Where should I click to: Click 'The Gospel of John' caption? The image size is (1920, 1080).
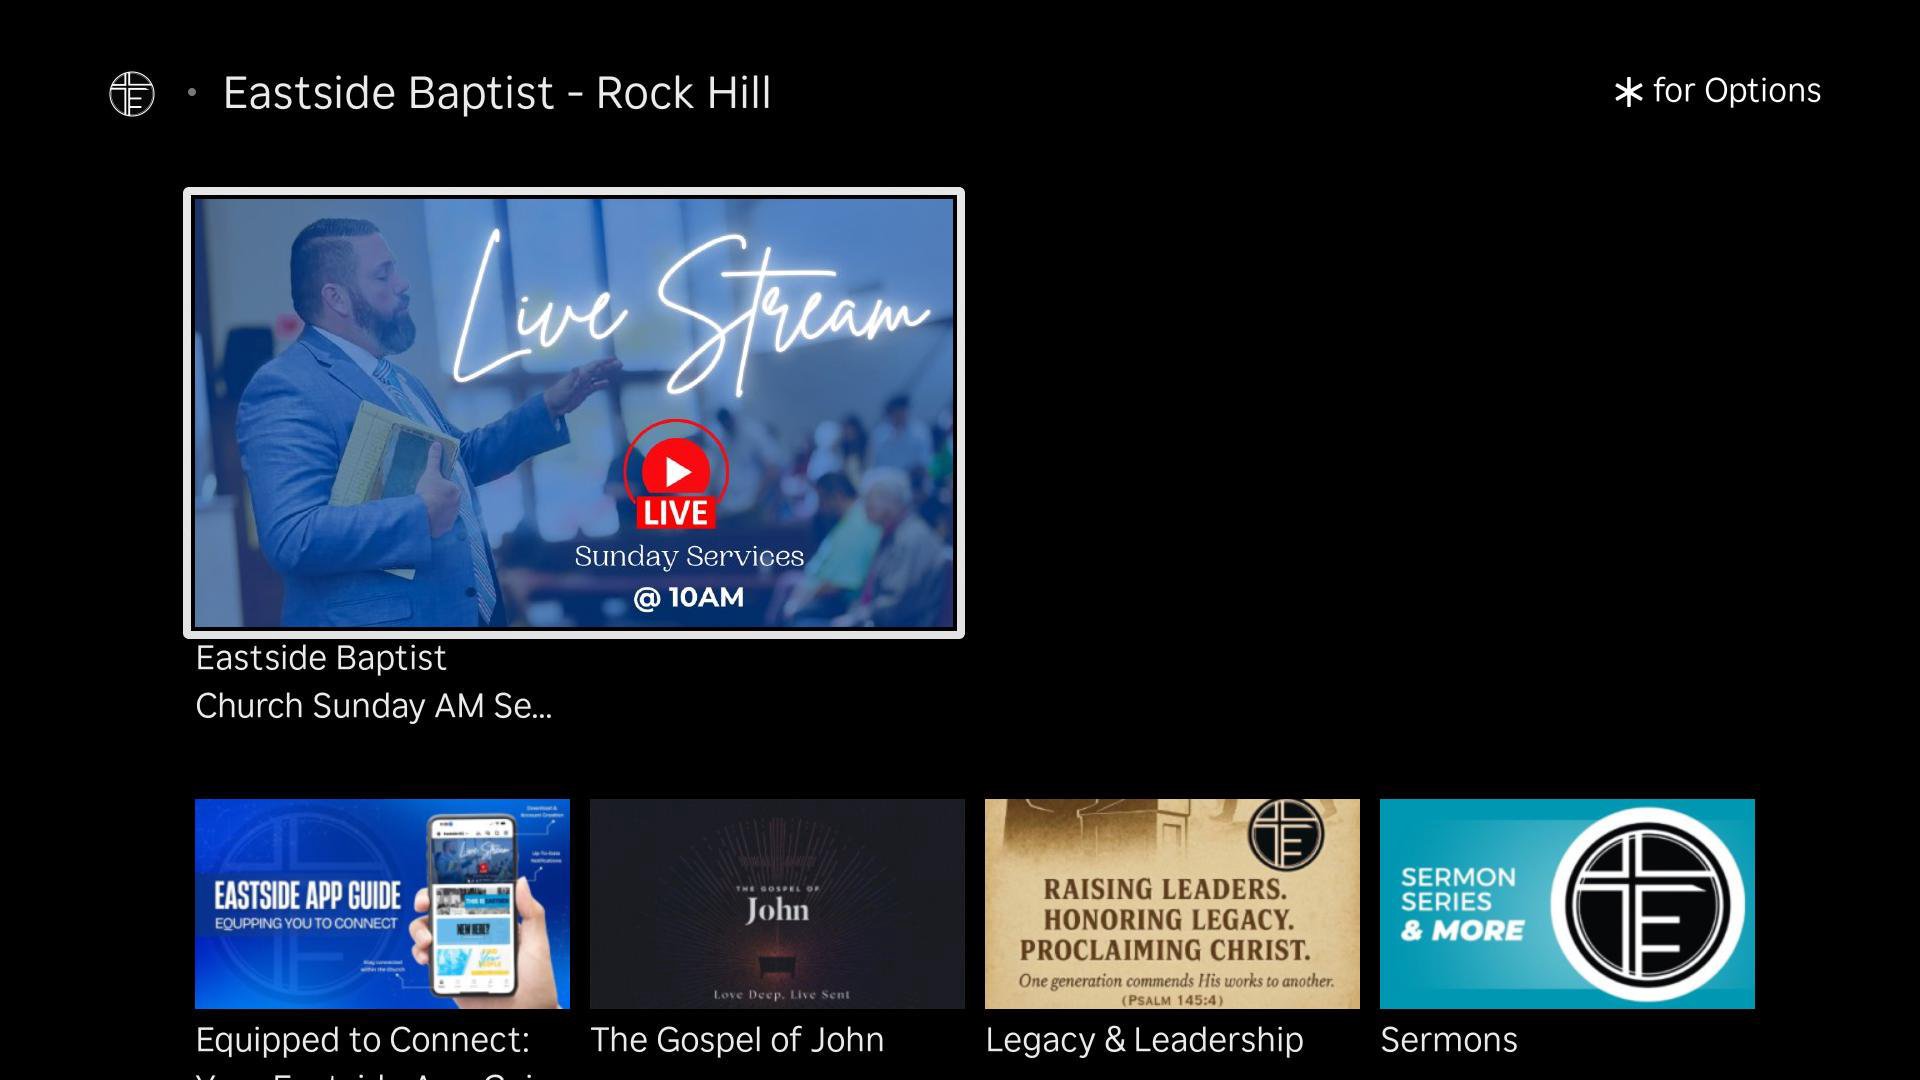tap(737, 1040)
